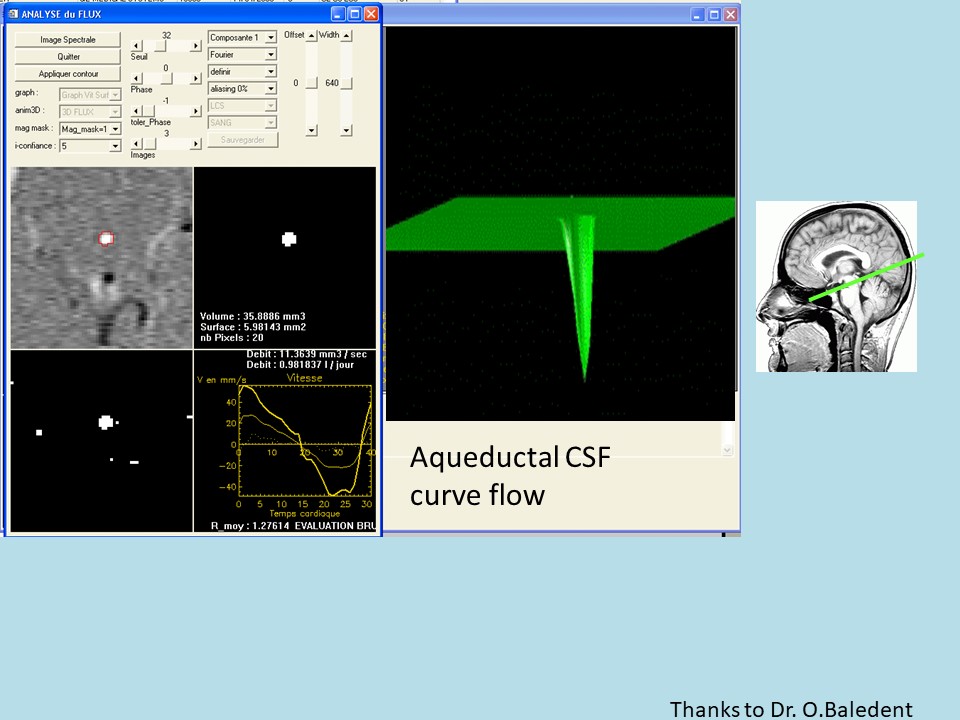
Task: Open the Mag_mask=1 combo box
Action: coord(115,128)
